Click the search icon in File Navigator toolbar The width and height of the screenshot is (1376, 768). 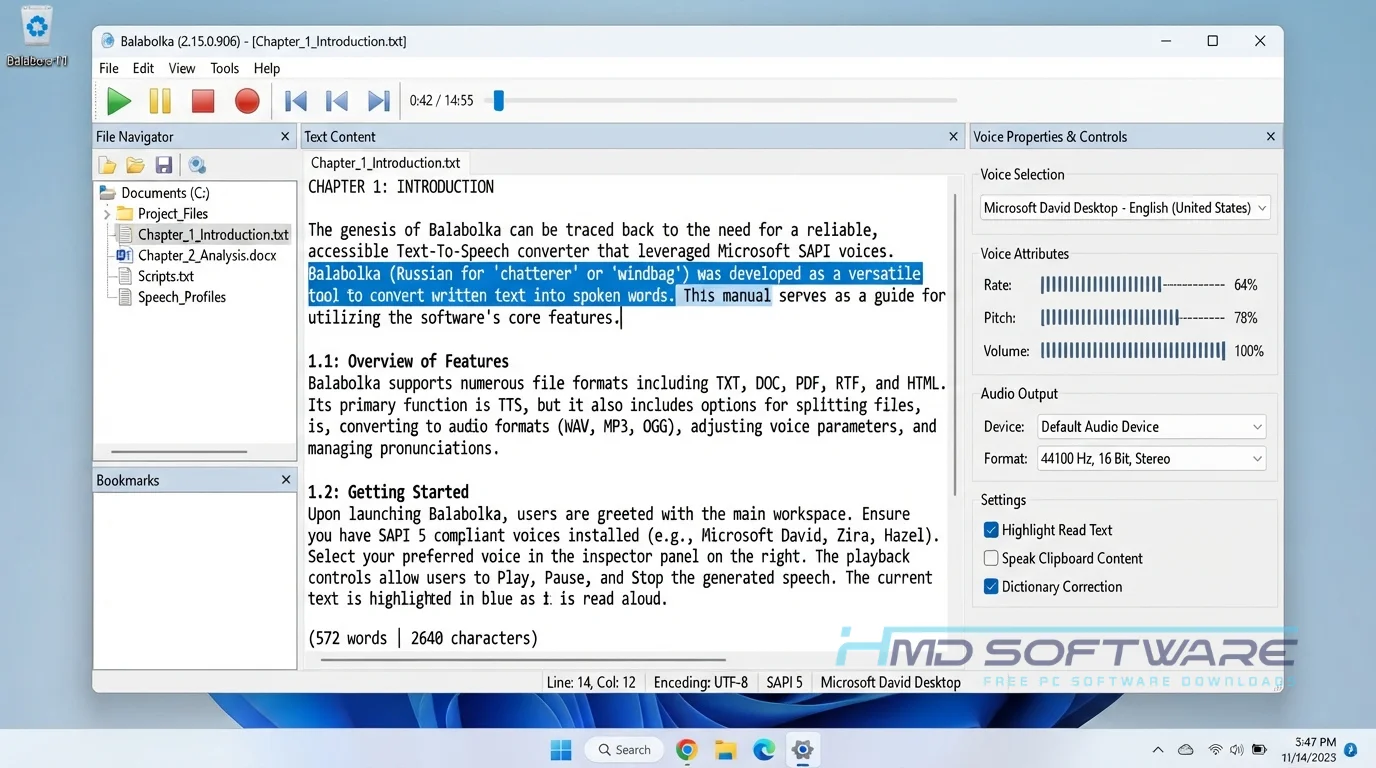tap(197, 166)
